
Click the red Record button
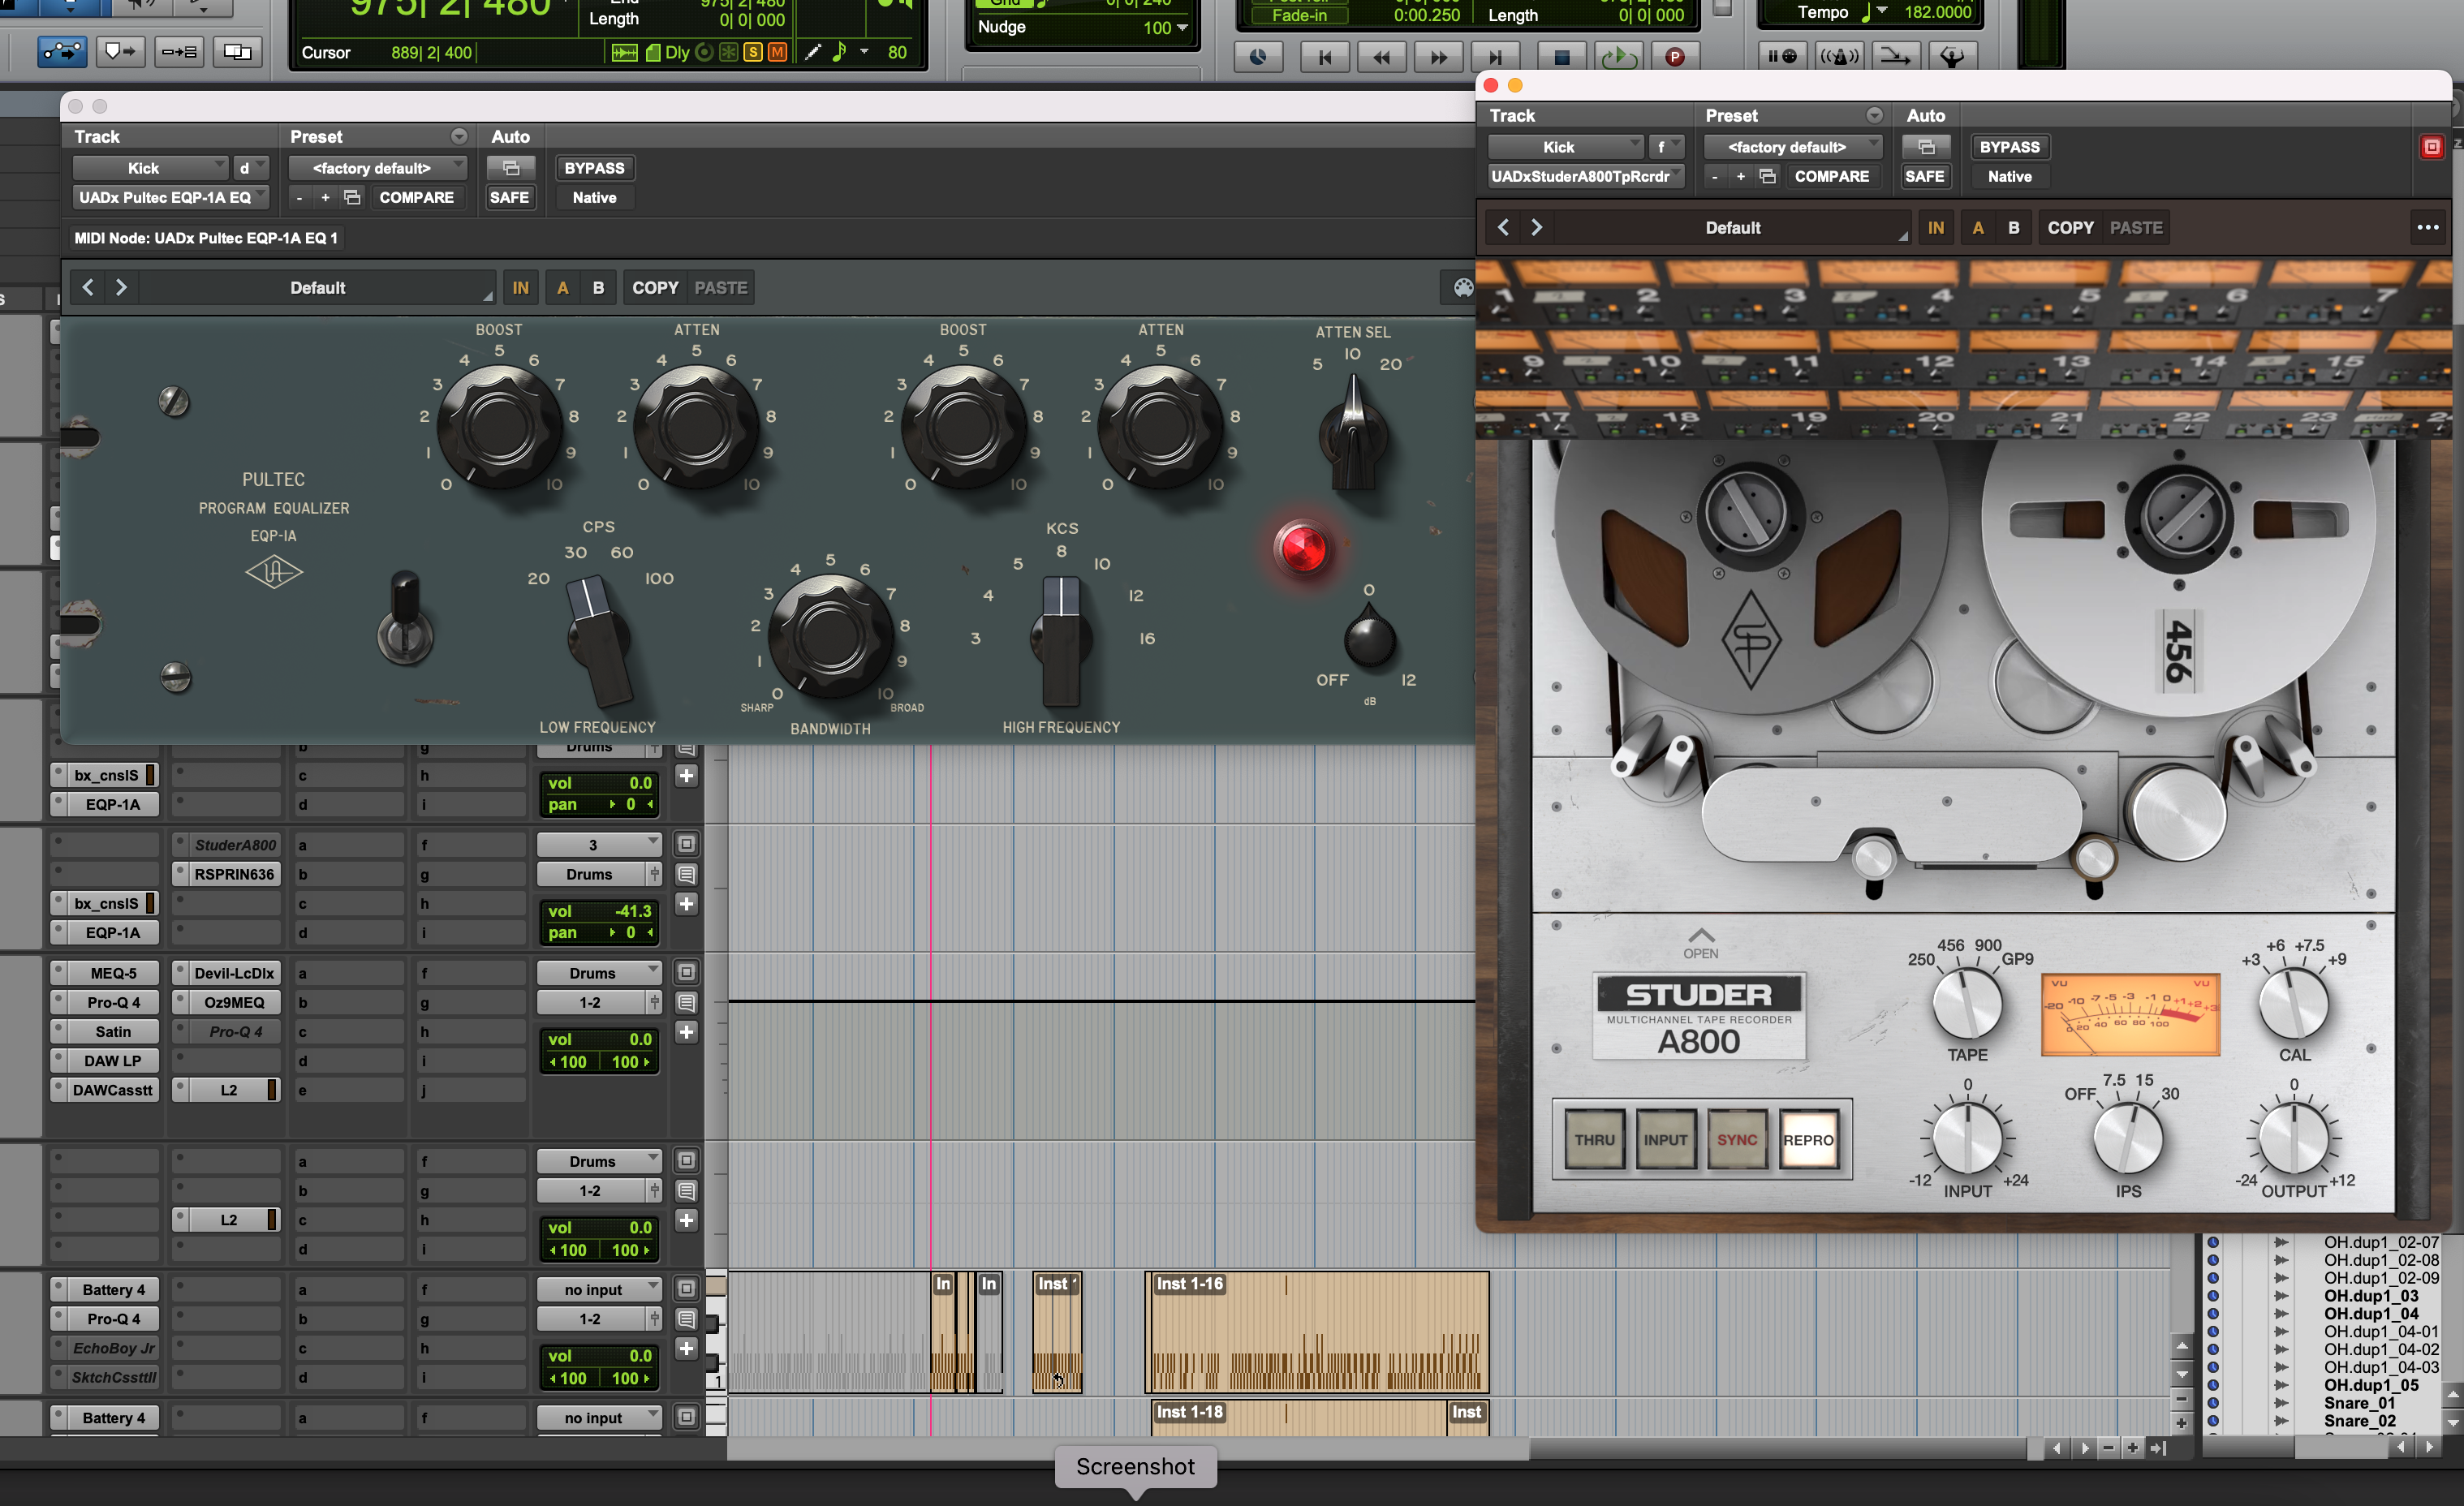pyautogui.click(x=1674, y=57)
